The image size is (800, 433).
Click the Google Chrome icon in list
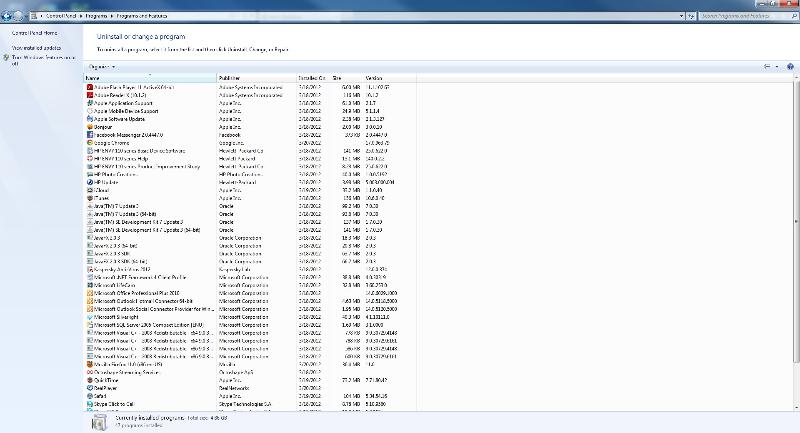(x=90, y=143)
